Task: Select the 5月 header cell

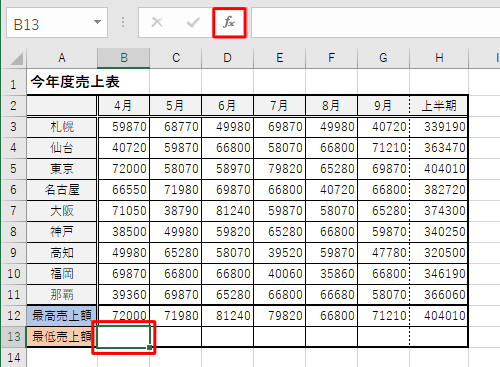Action: pos(176,106)
